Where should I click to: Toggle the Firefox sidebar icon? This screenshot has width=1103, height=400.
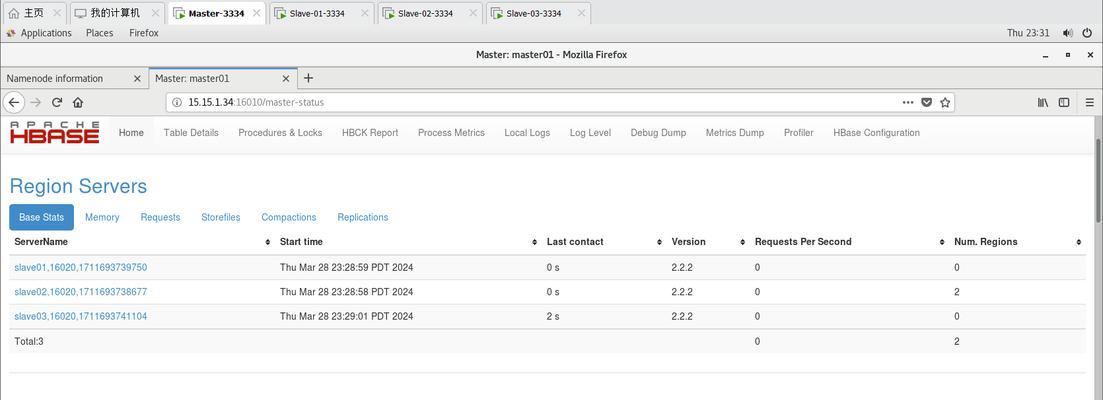[1064, 103]
